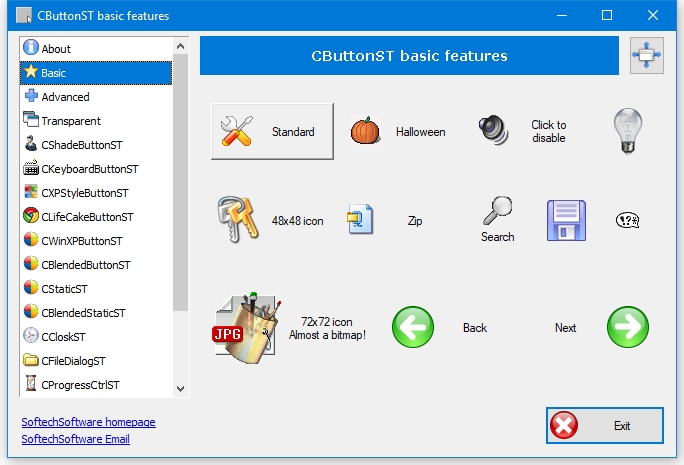The image size is (684, 465).
Task: Click the JPG paint bucket 72x72 icon
Action: (246, 328)
